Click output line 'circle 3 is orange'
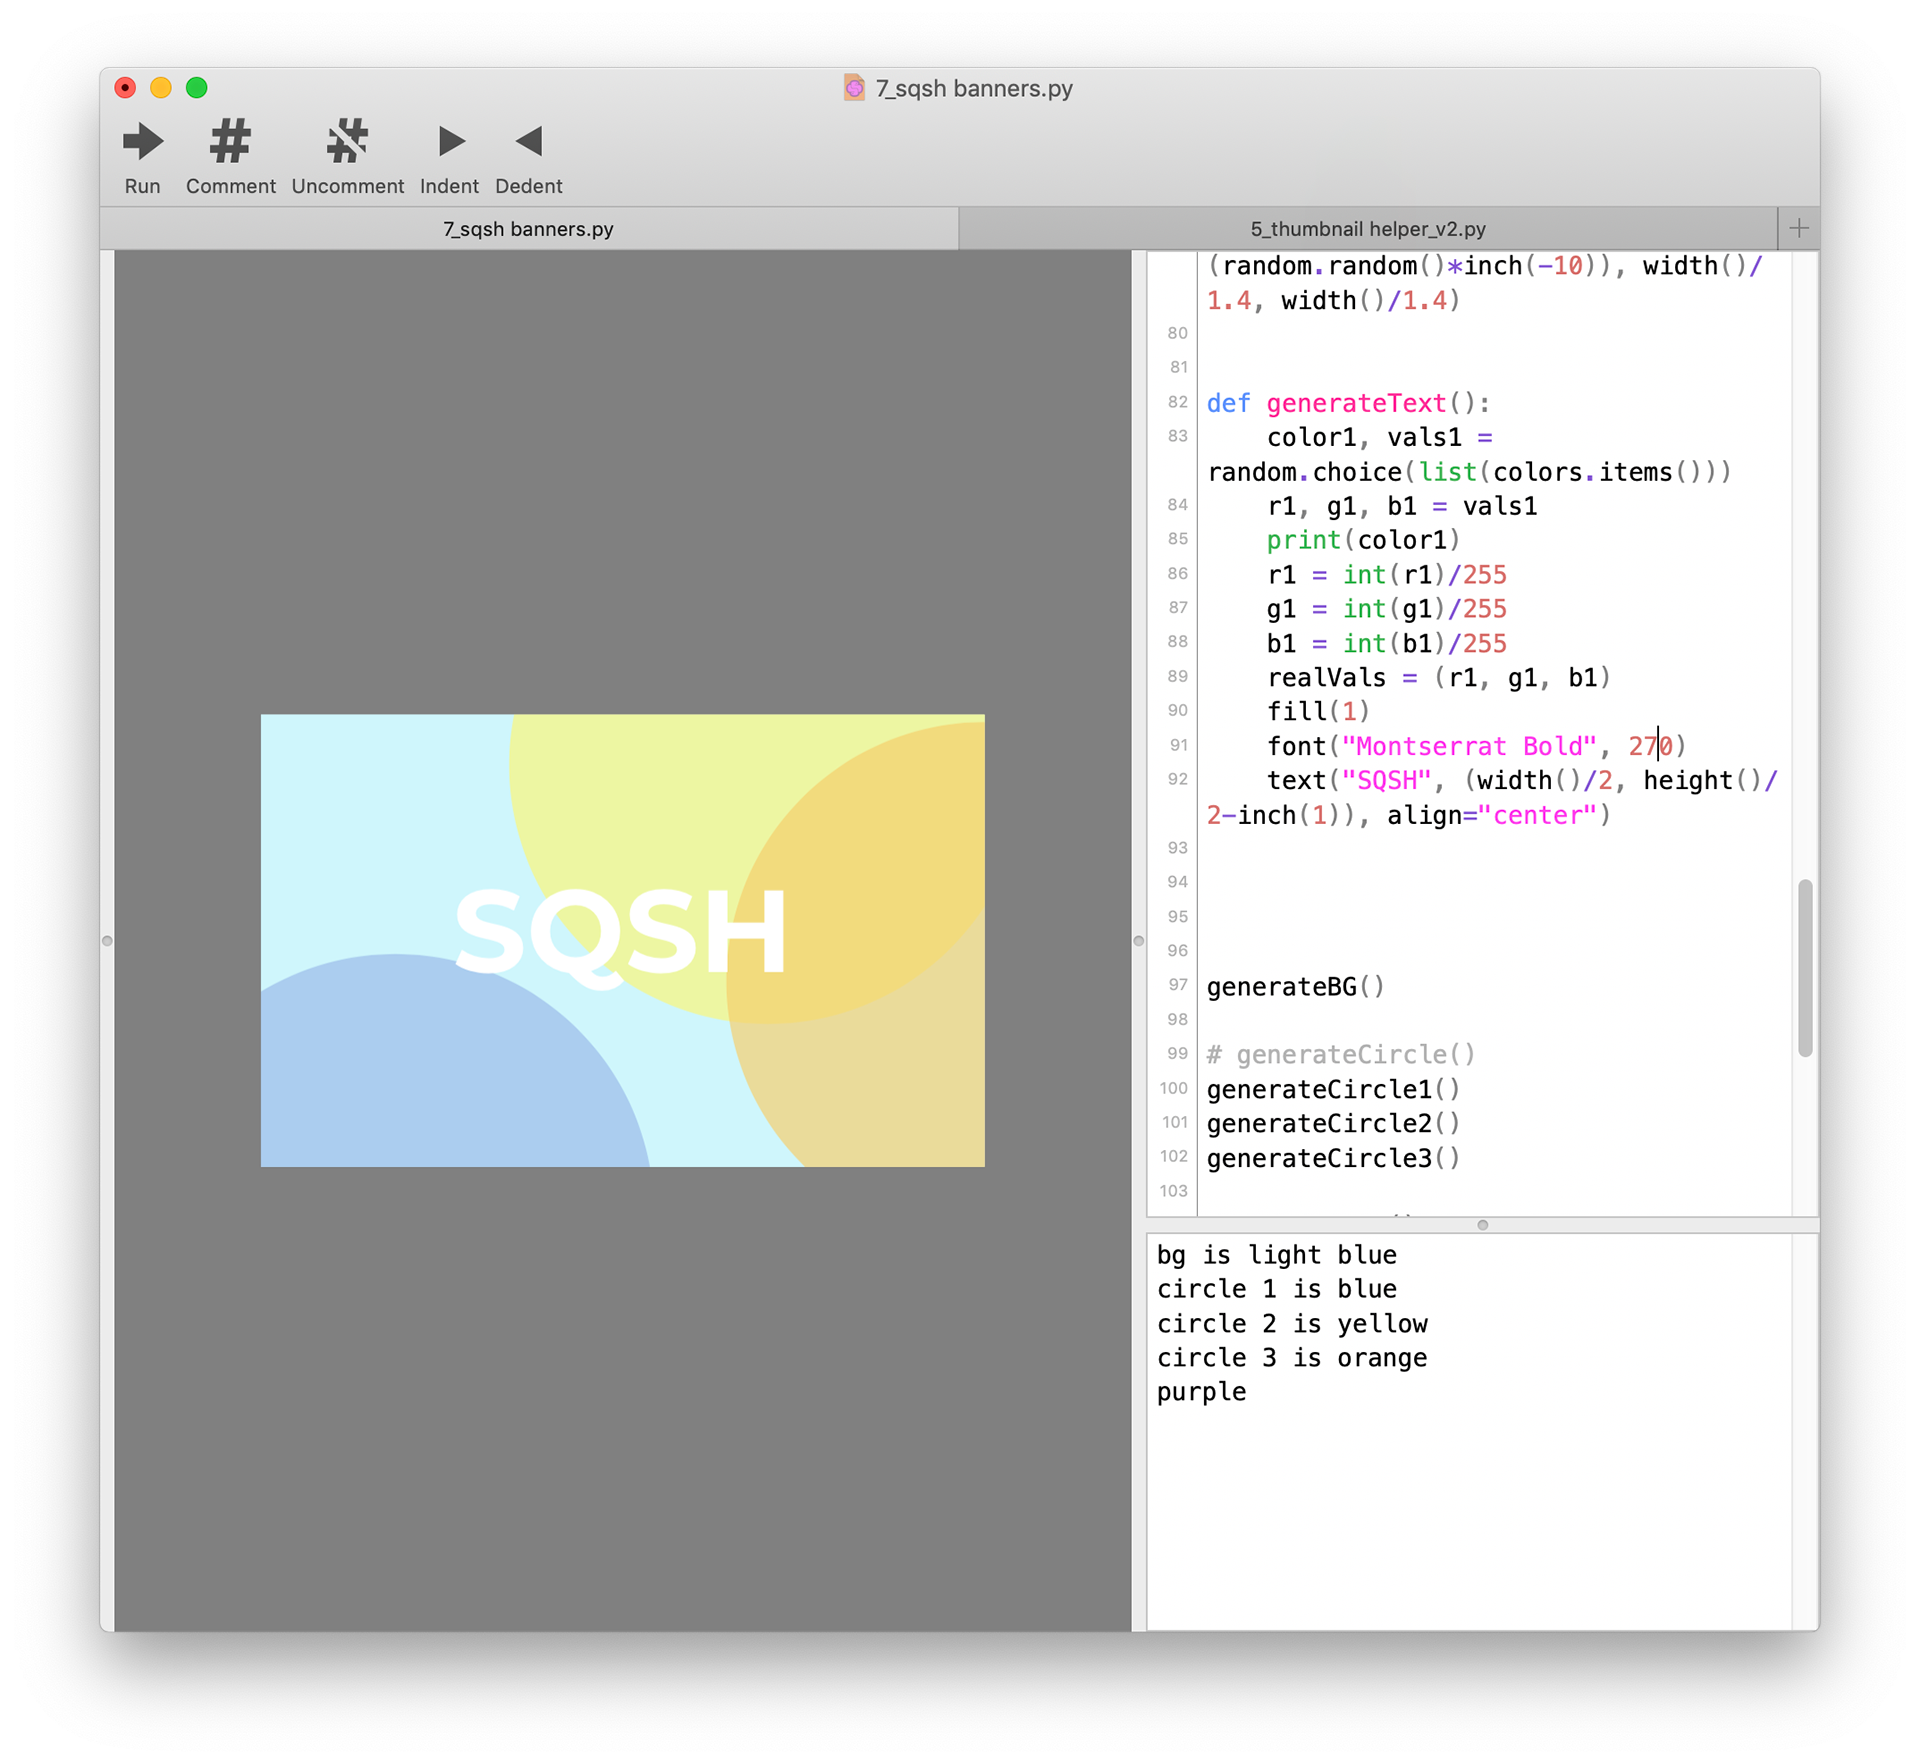Viewport: 1920px width, 1764px height. click(x=1292, y=1358)
